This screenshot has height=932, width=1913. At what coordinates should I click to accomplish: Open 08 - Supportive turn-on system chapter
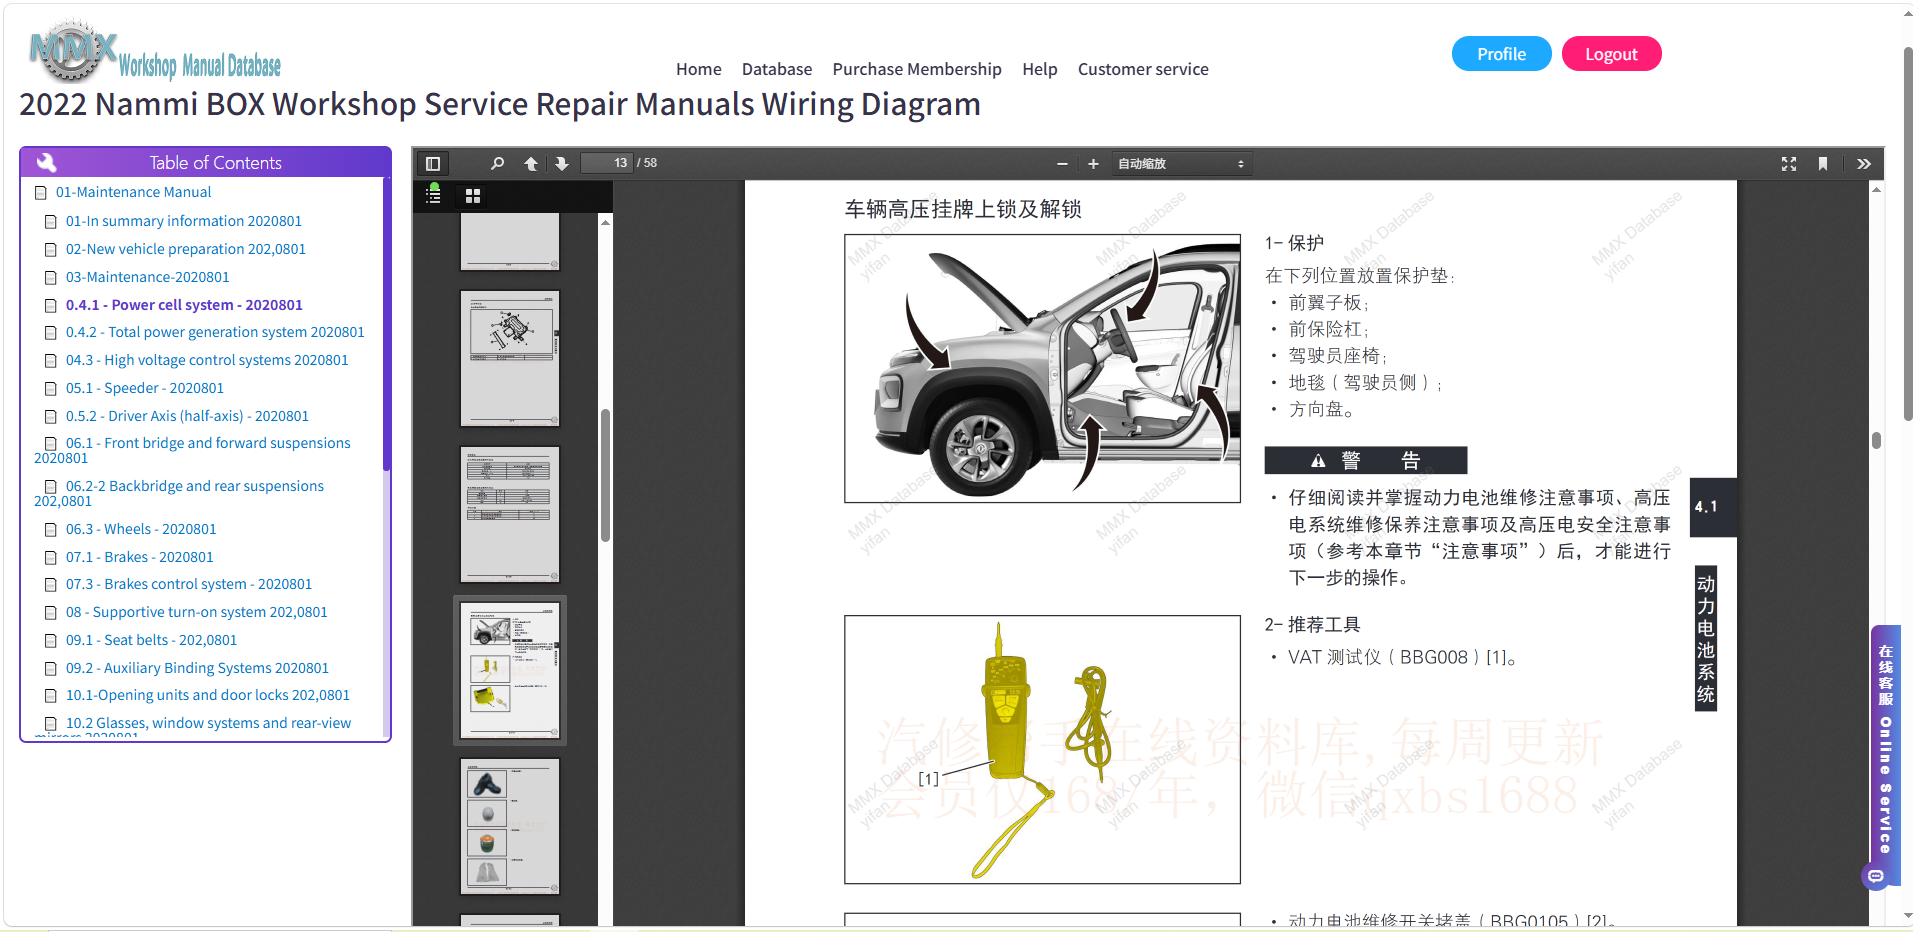tap(197, 612)
